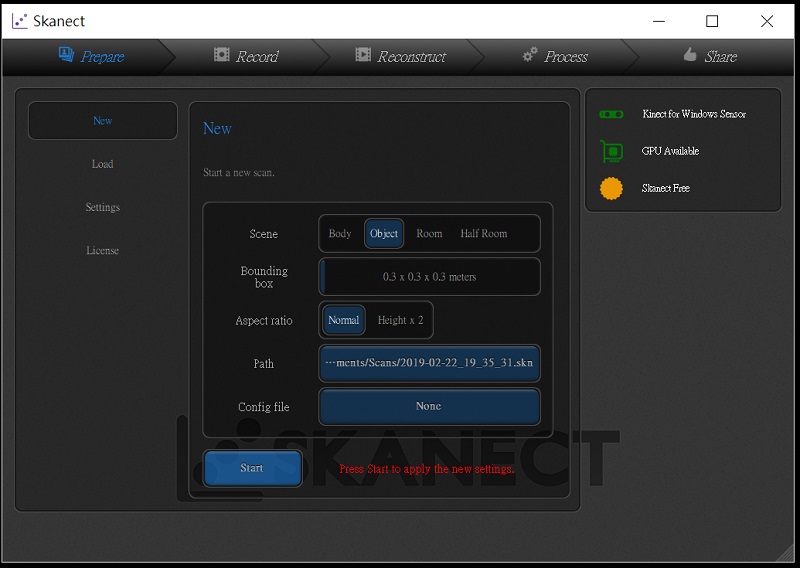
Task: Go to the Process tab
Action: (556, 56)
